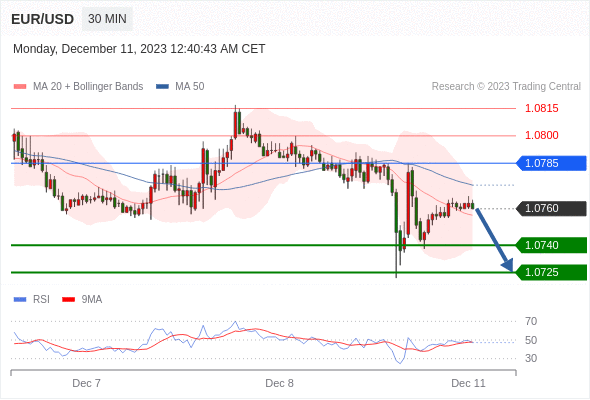This screenshot has width=590, height=400.
Task: Click the Monday, December 11 timestamp text
Action: click(x=139, y=49)
